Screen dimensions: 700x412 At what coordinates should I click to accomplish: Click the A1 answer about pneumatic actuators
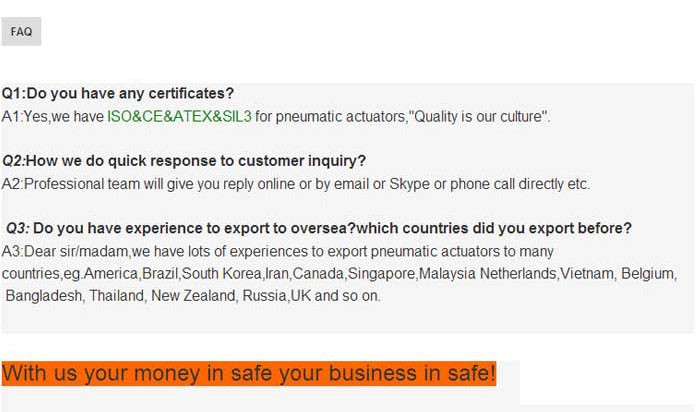pyautogui.click(x=276, y=117)
